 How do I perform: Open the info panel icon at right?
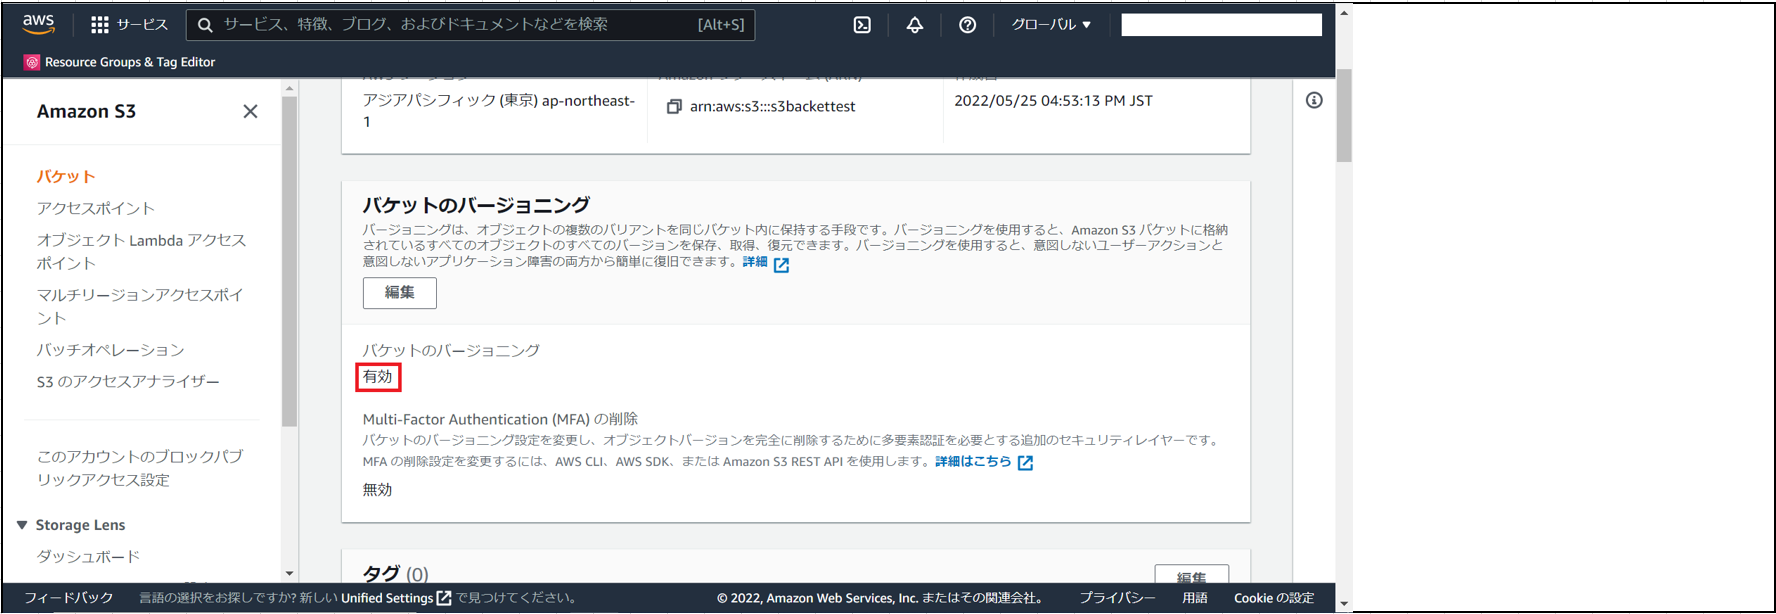pos(1314,100)
